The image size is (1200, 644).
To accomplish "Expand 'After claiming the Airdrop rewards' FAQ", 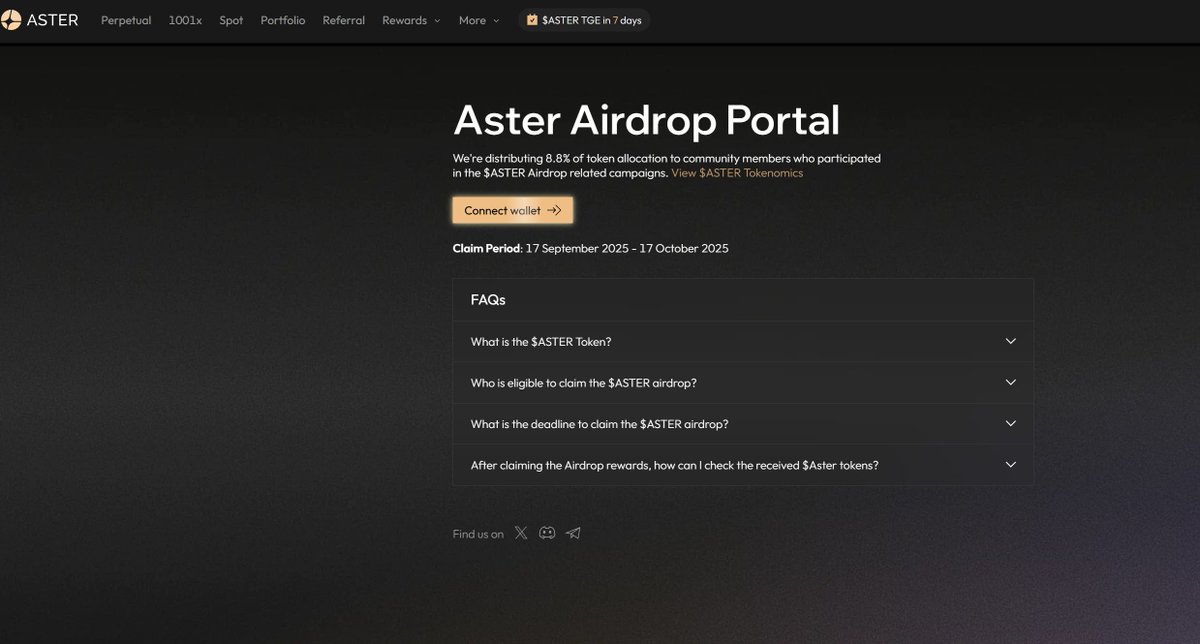I will click(743, 465).
